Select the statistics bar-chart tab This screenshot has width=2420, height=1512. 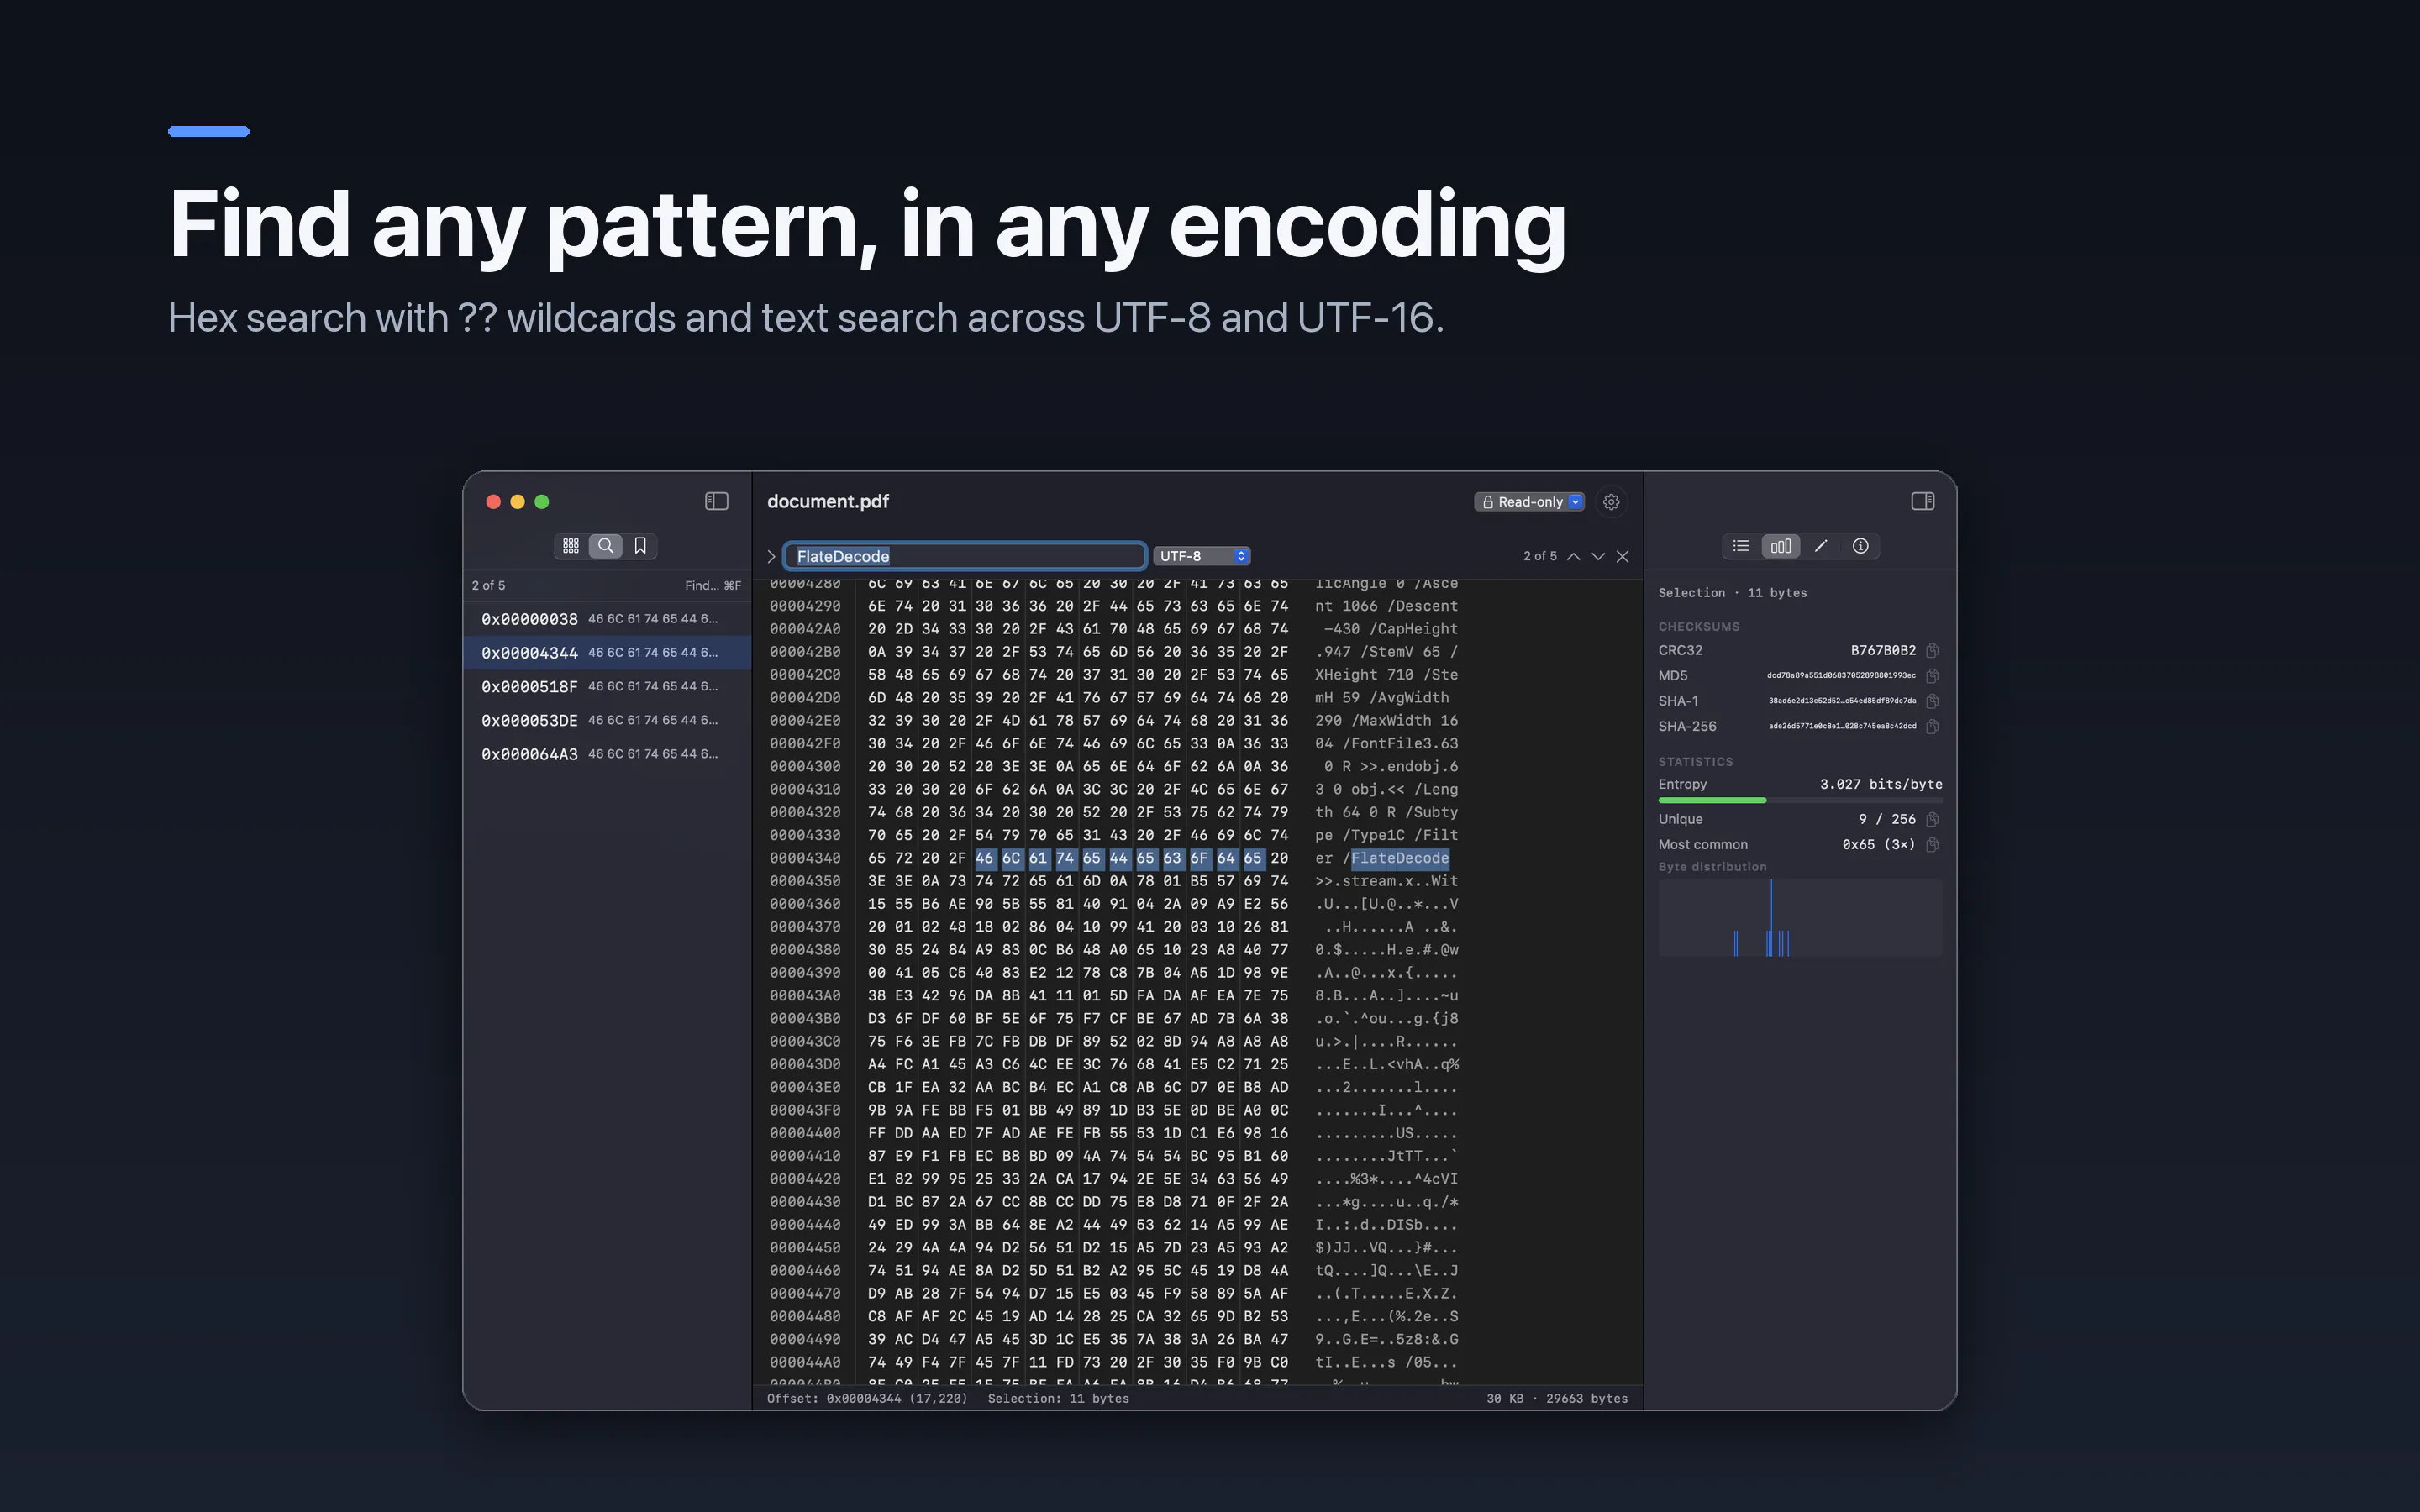click(x=1781, y=546)
